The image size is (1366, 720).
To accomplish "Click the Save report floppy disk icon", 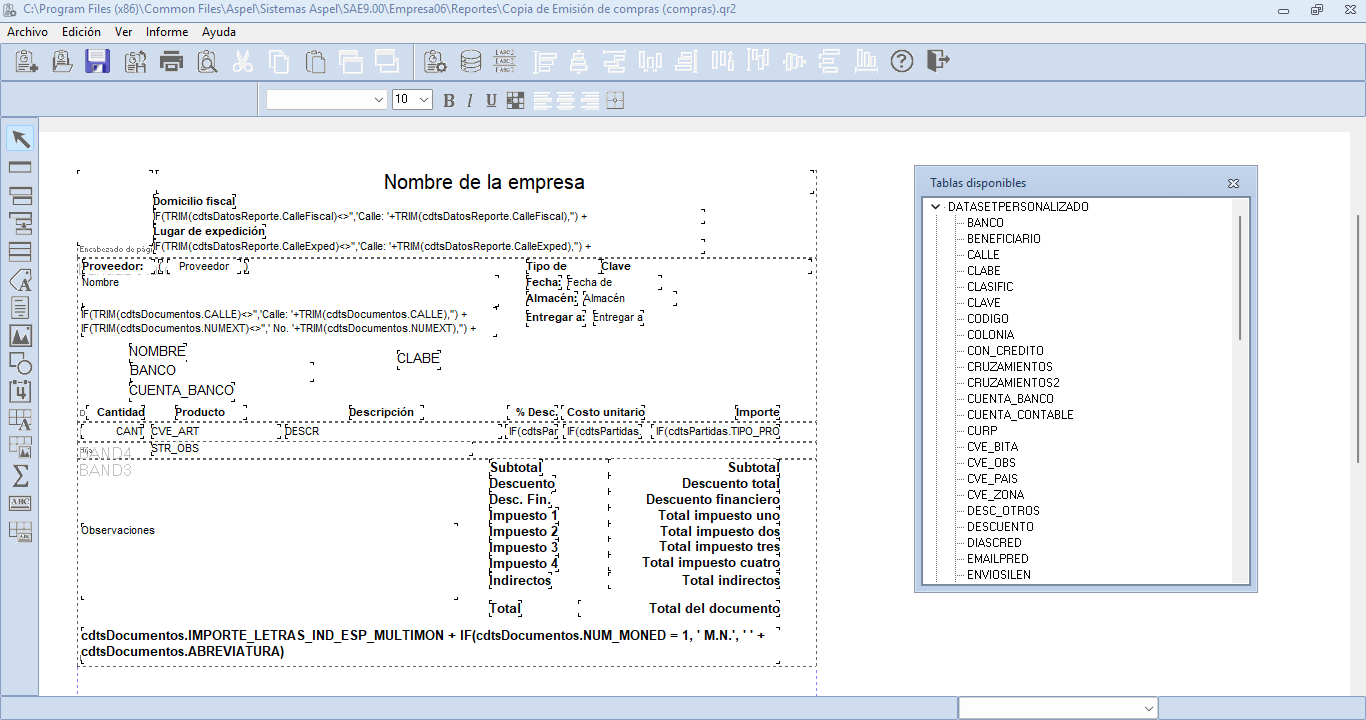I will click(97, 61).
